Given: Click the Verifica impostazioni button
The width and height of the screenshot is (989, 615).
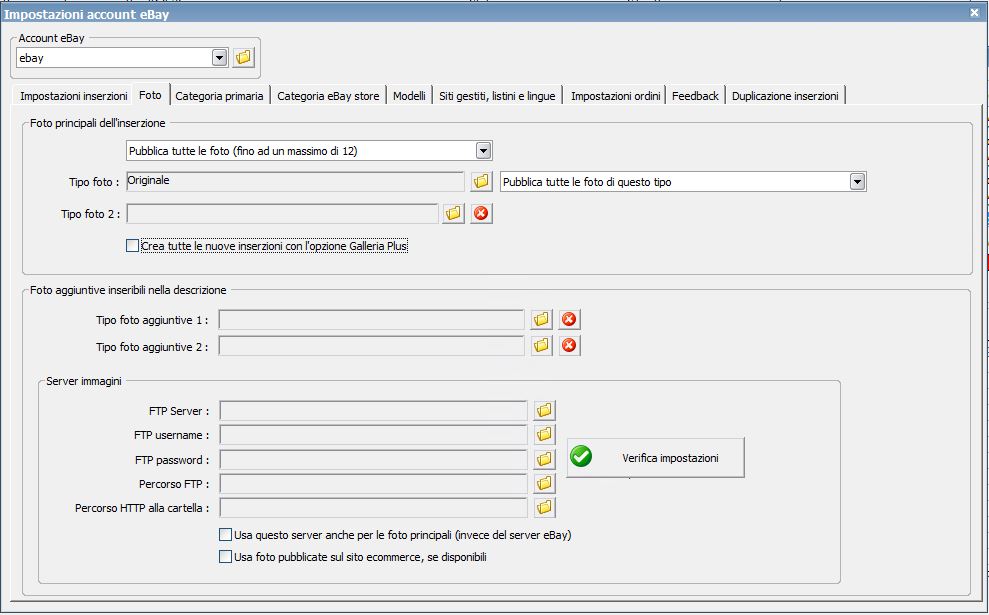Looking at the screenshot, I should 655,458.
